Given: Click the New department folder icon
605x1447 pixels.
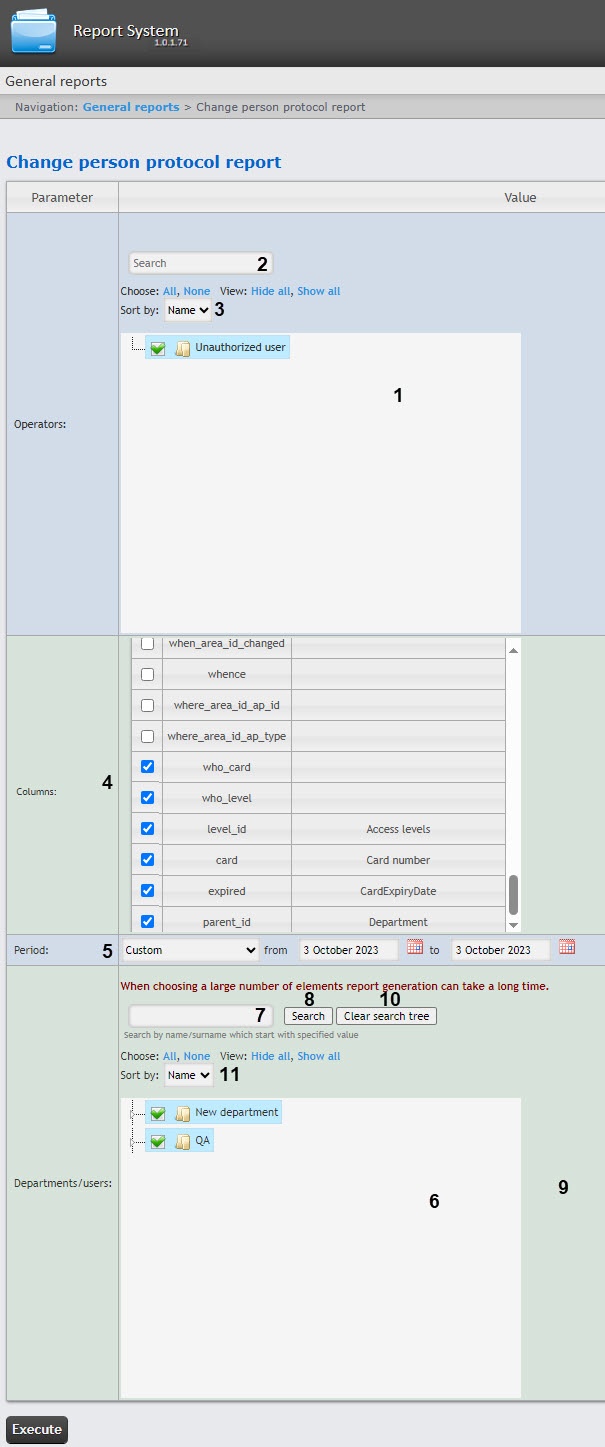Looking at the screenshot, I should pyautogui.click(x=183, y=1112).
